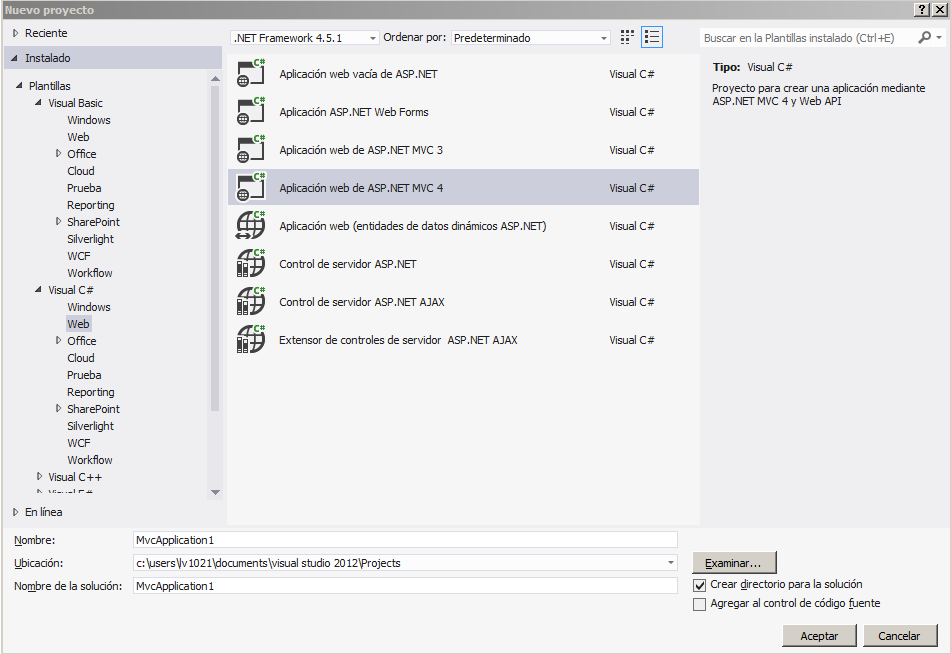The width and height of the screenshot is (951, 654).
Task: Select Windows under Visual C#
Action: [89, 307]
